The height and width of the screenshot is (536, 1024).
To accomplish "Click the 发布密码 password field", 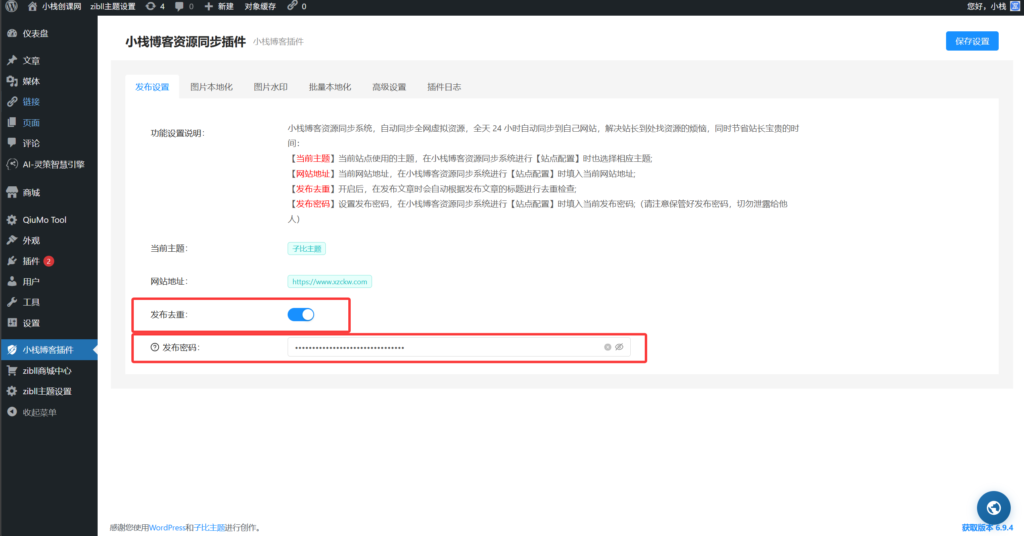I will pos(458,347).
